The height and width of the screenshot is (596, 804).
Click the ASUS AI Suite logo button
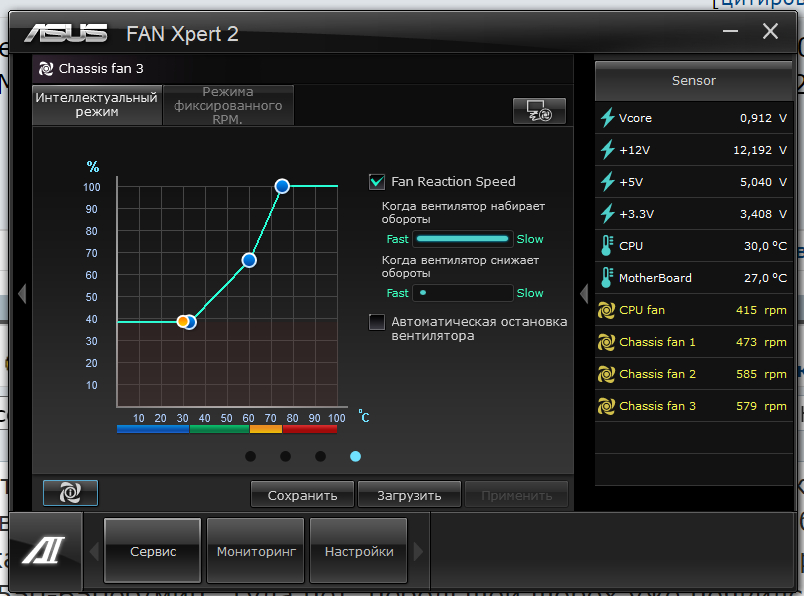(x=44, y=551)
